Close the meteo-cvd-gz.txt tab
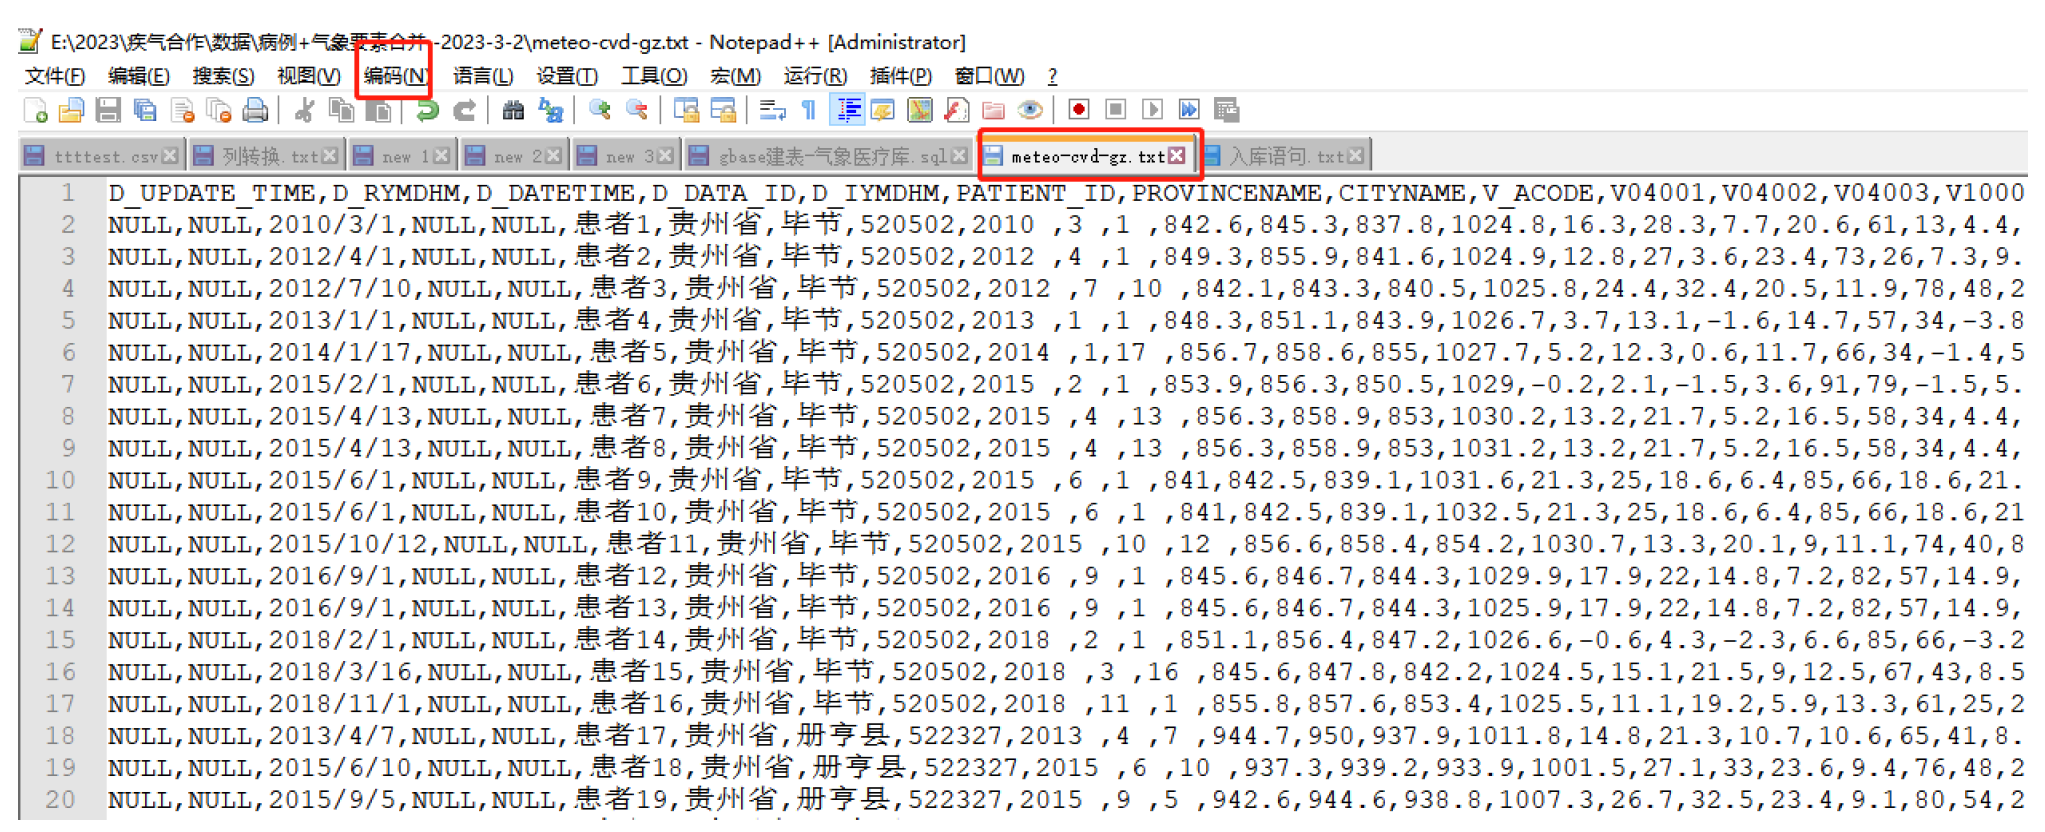This screenshot has width=2045, height=832. [x=1177, y=155]
